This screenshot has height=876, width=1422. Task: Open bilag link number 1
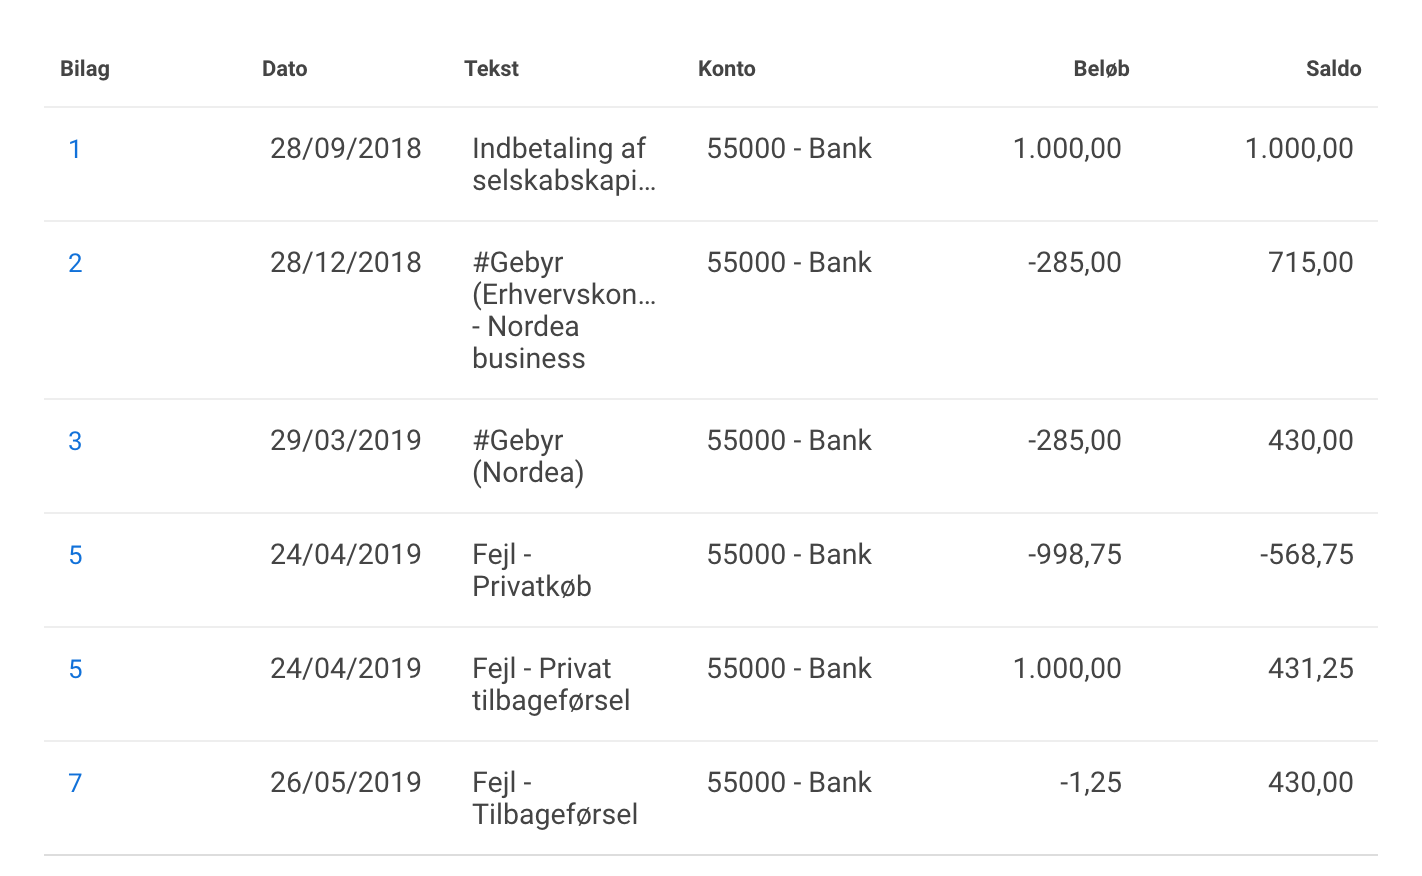(74, 149)
